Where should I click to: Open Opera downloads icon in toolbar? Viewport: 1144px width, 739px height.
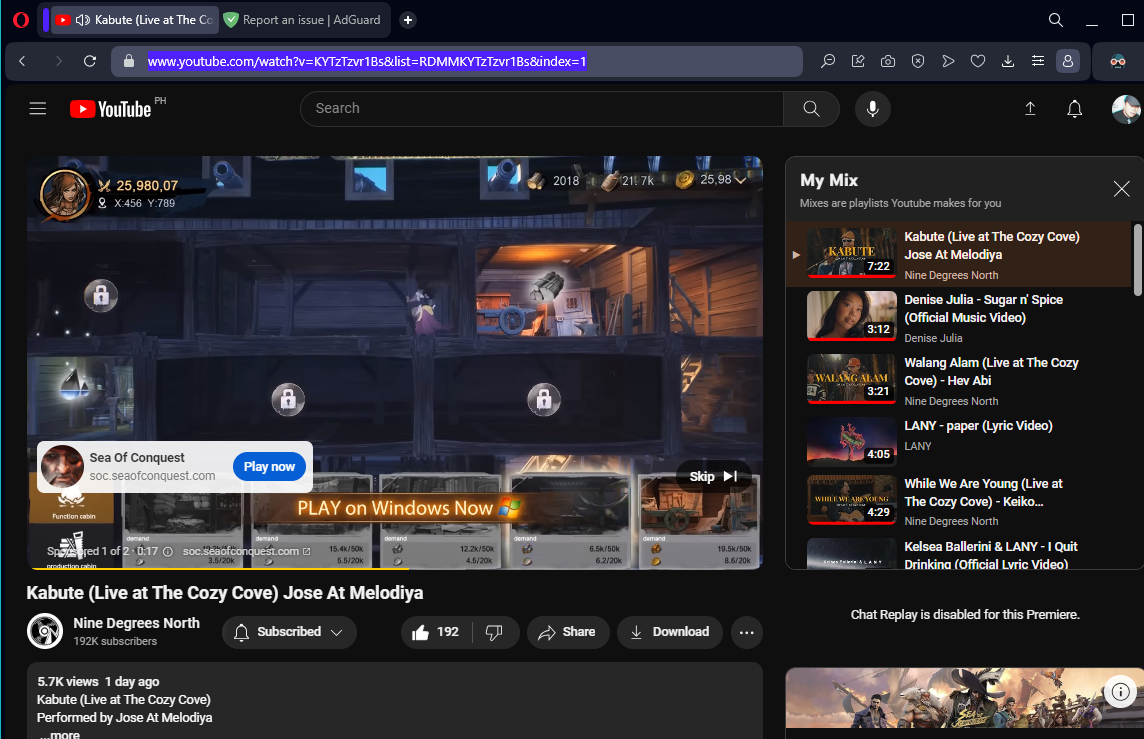[1008, 62]
